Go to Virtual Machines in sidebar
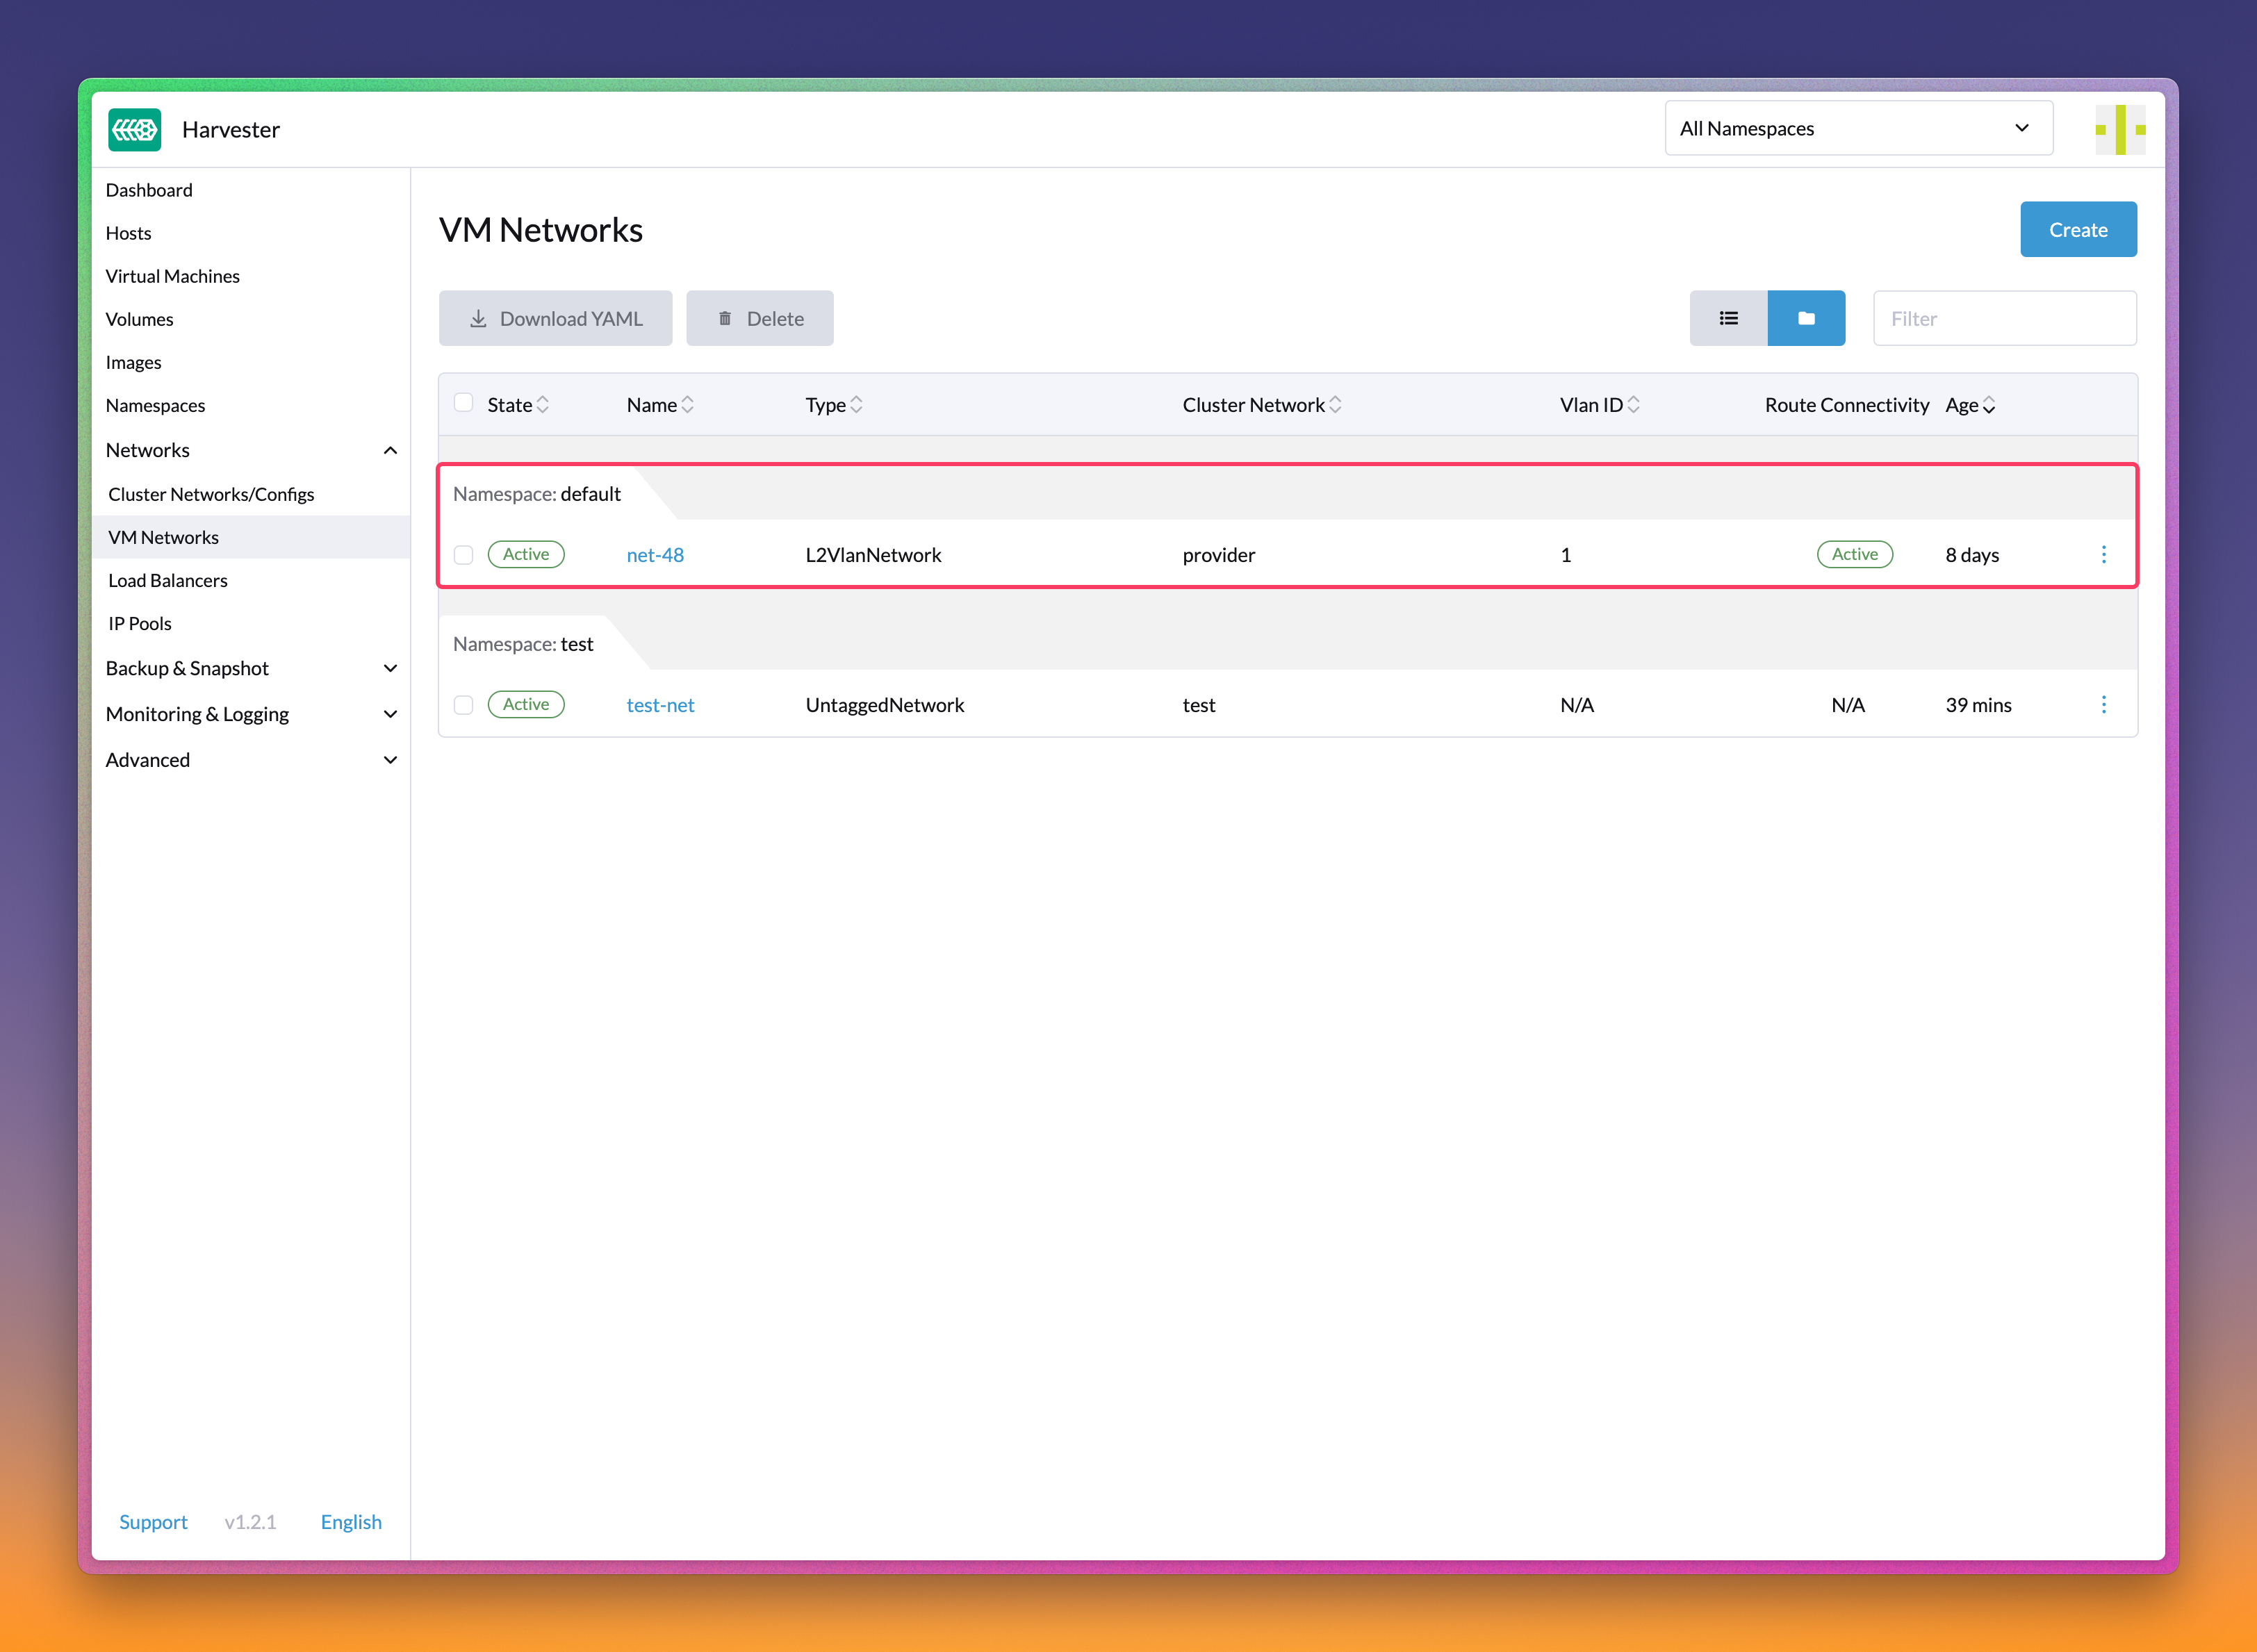The image size is (2257, 1652). pos(172,276)
